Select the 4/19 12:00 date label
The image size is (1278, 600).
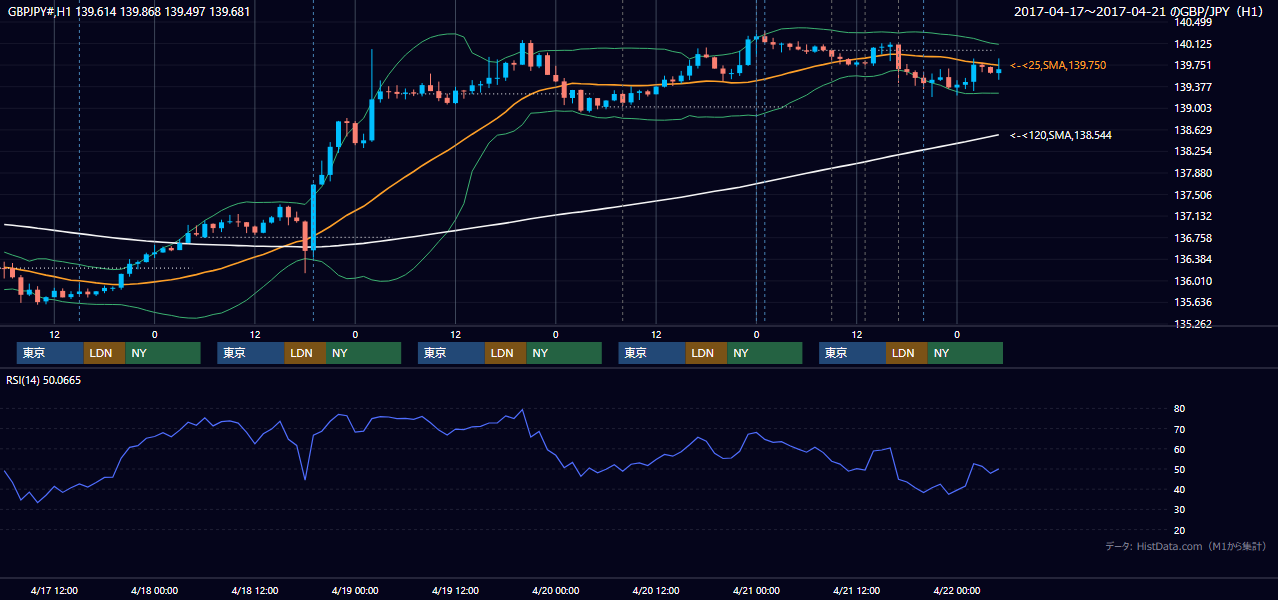tap(456, 590)
